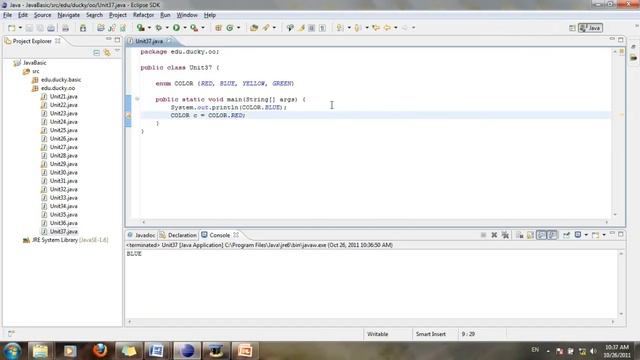Open the Window menu
The image size is (640, 360).
click(x=187, y=15)
